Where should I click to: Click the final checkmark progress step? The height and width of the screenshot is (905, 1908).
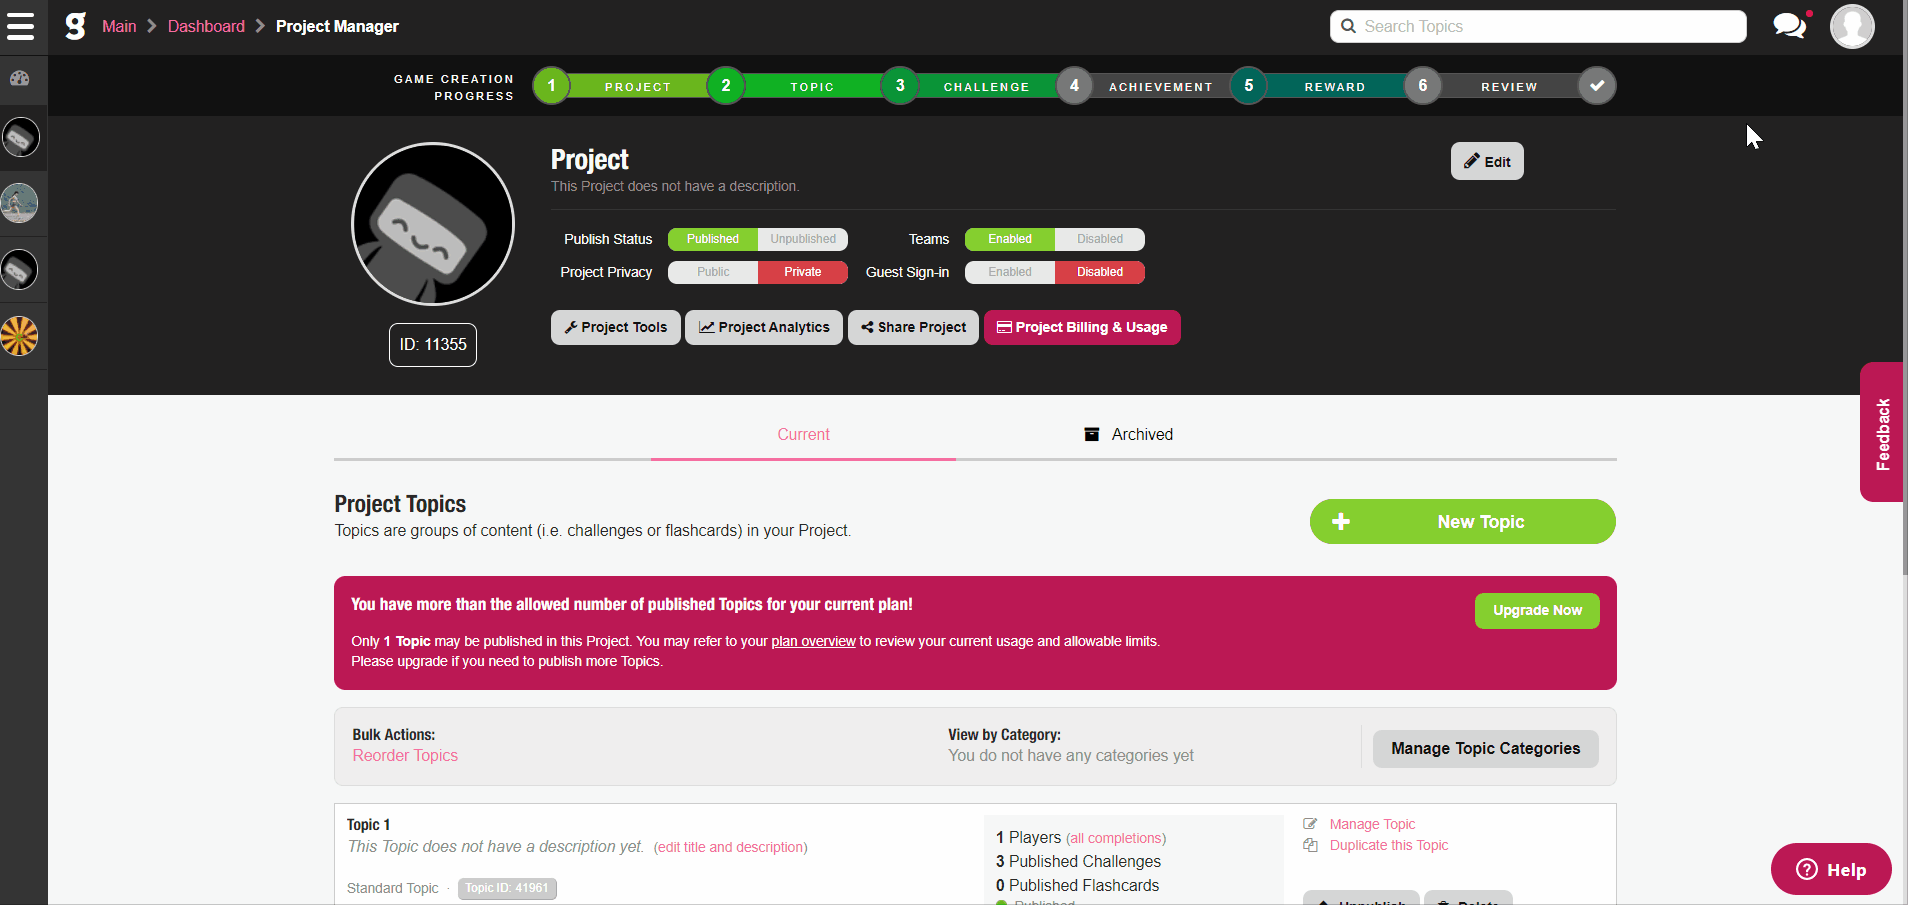pyautogui.click(x=1597, y=86)
